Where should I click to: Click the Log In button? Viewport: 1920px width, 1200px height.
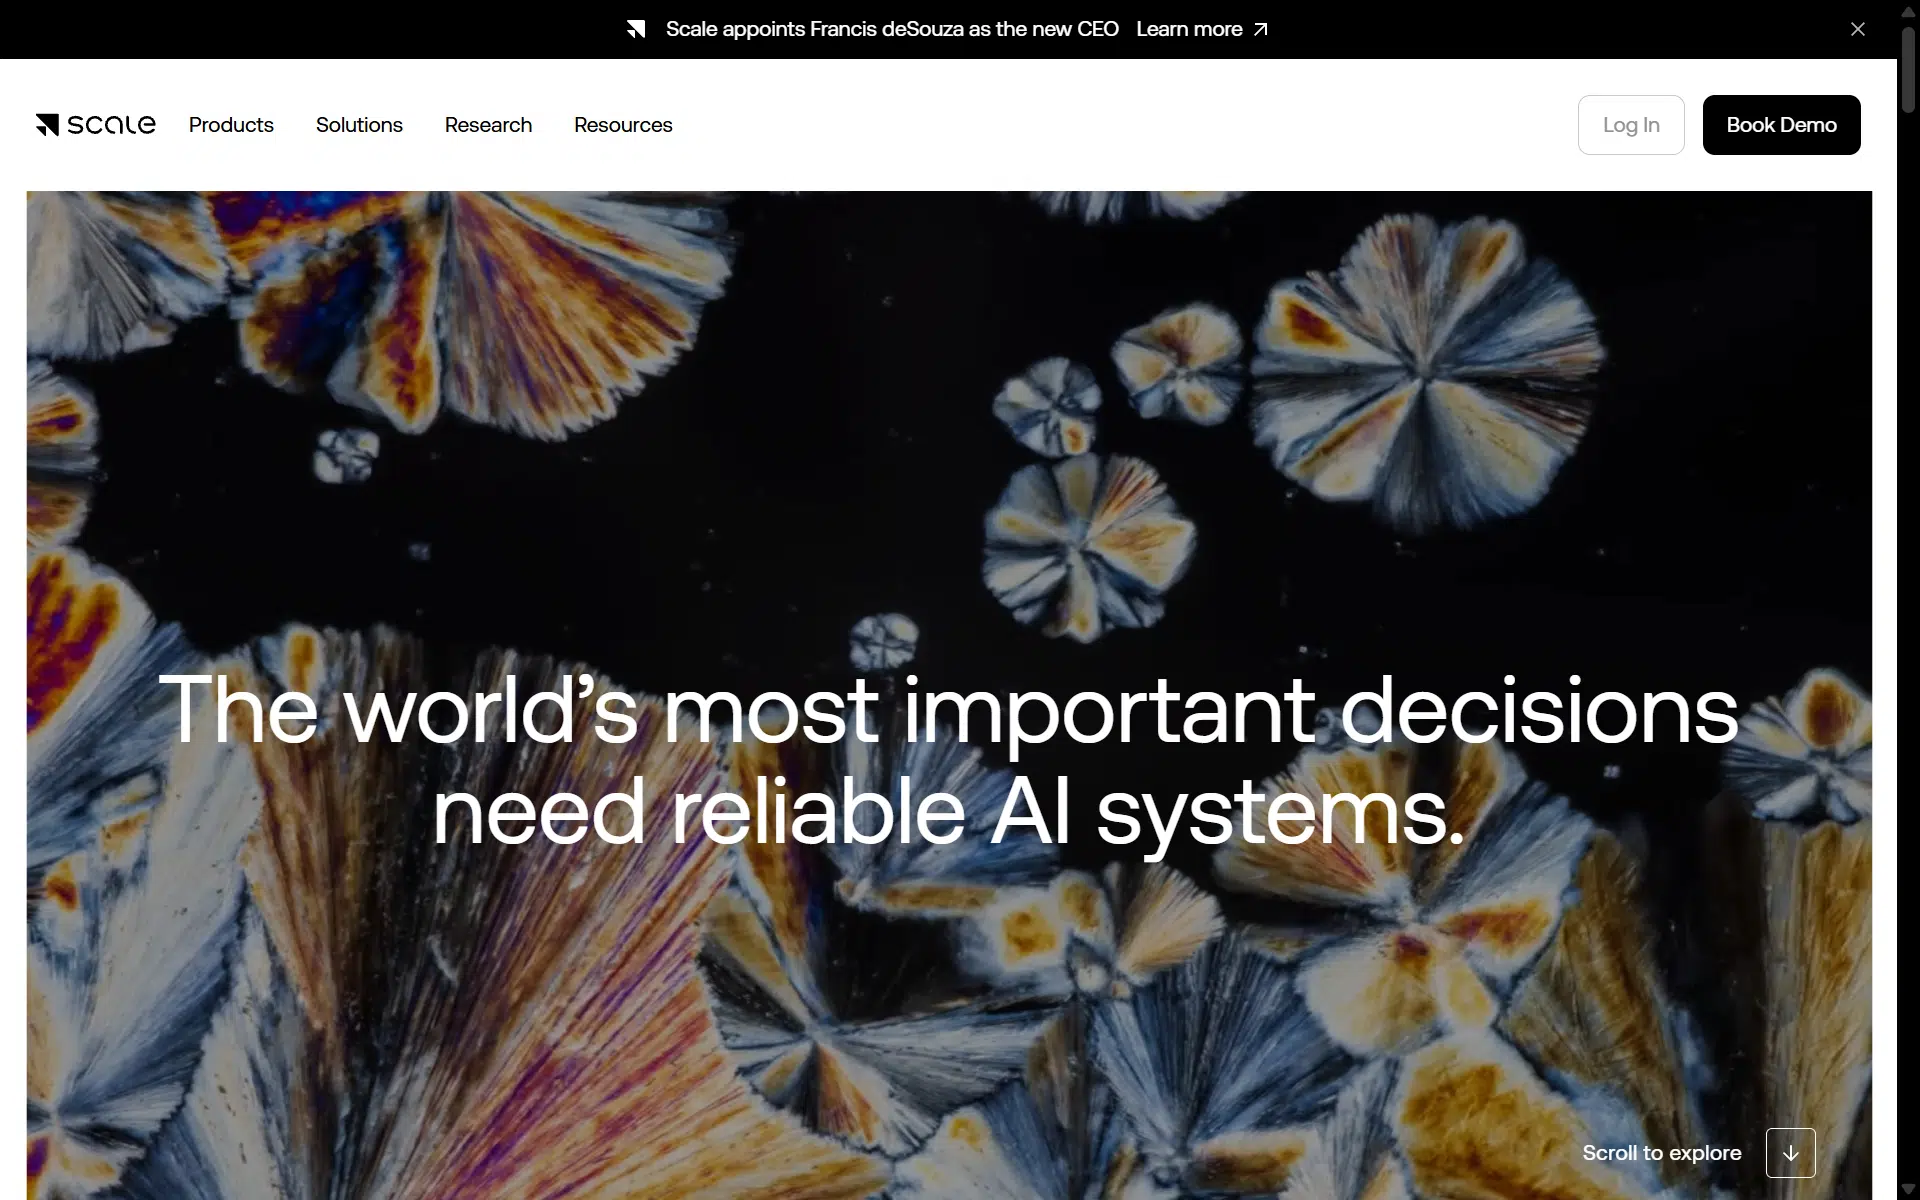pos(1631,125)
